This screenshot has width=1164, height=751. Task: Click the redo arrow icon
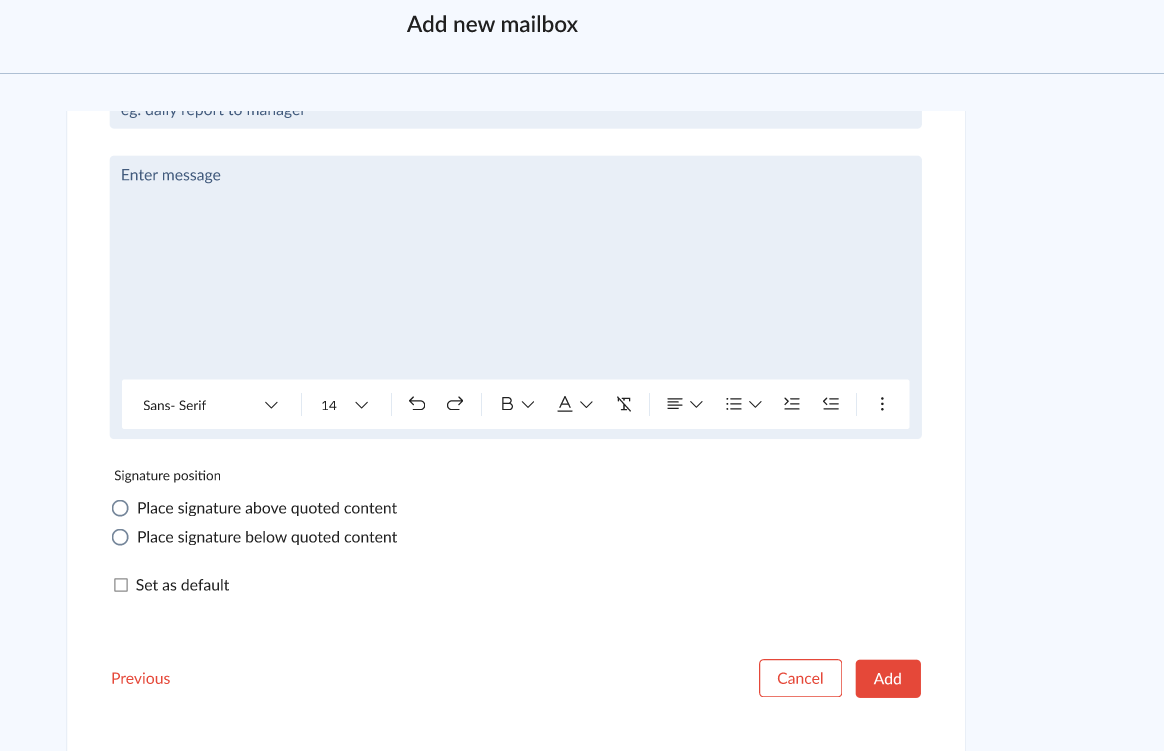click(455, 404)
